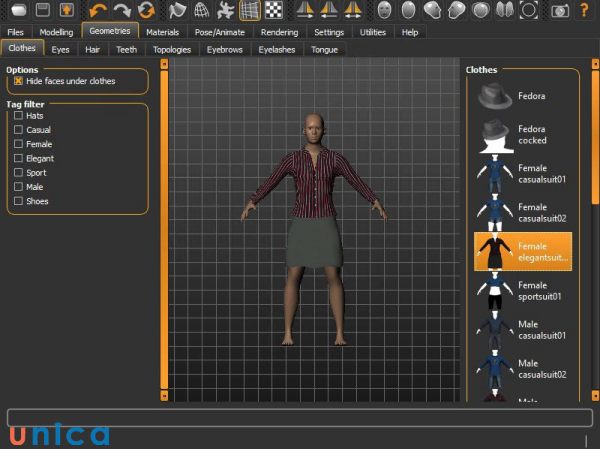
Task: Toggle the checkered background icon
Action: tap(274, 11)
